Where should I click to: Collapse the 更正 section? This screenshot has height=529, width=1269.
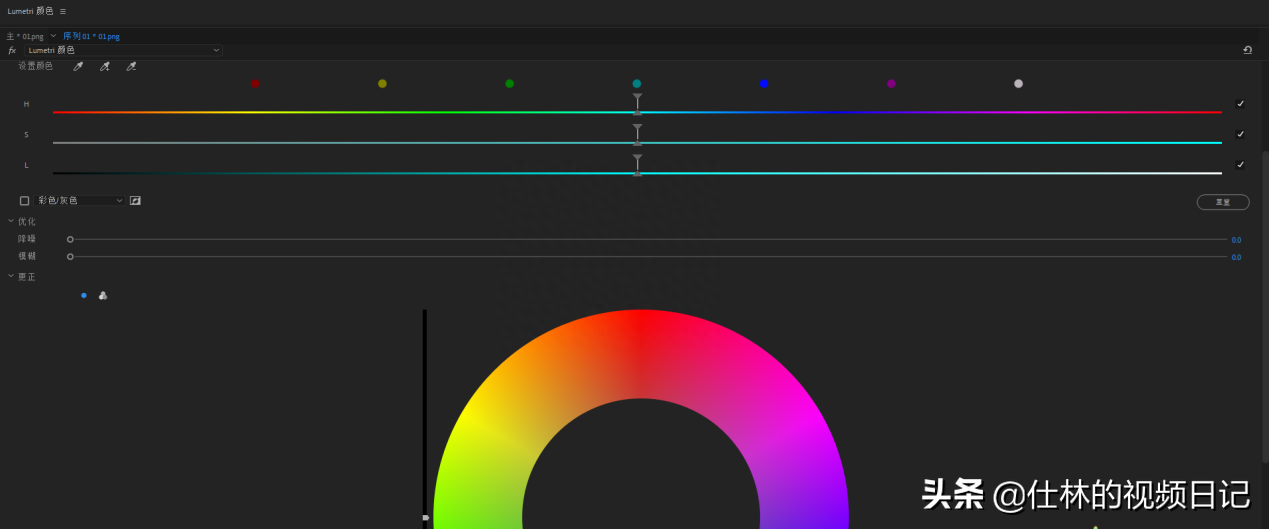(x=11, y=276)
